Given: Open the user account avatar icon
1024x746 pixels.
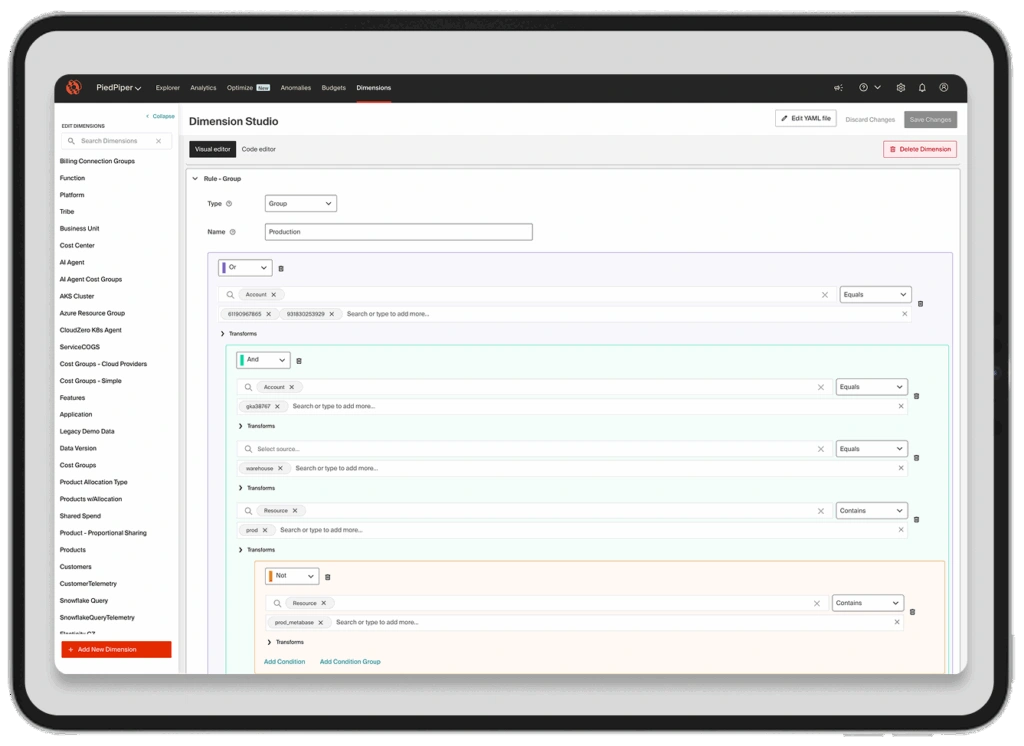Looking at the screenshot, I should [x=944, y=87].
